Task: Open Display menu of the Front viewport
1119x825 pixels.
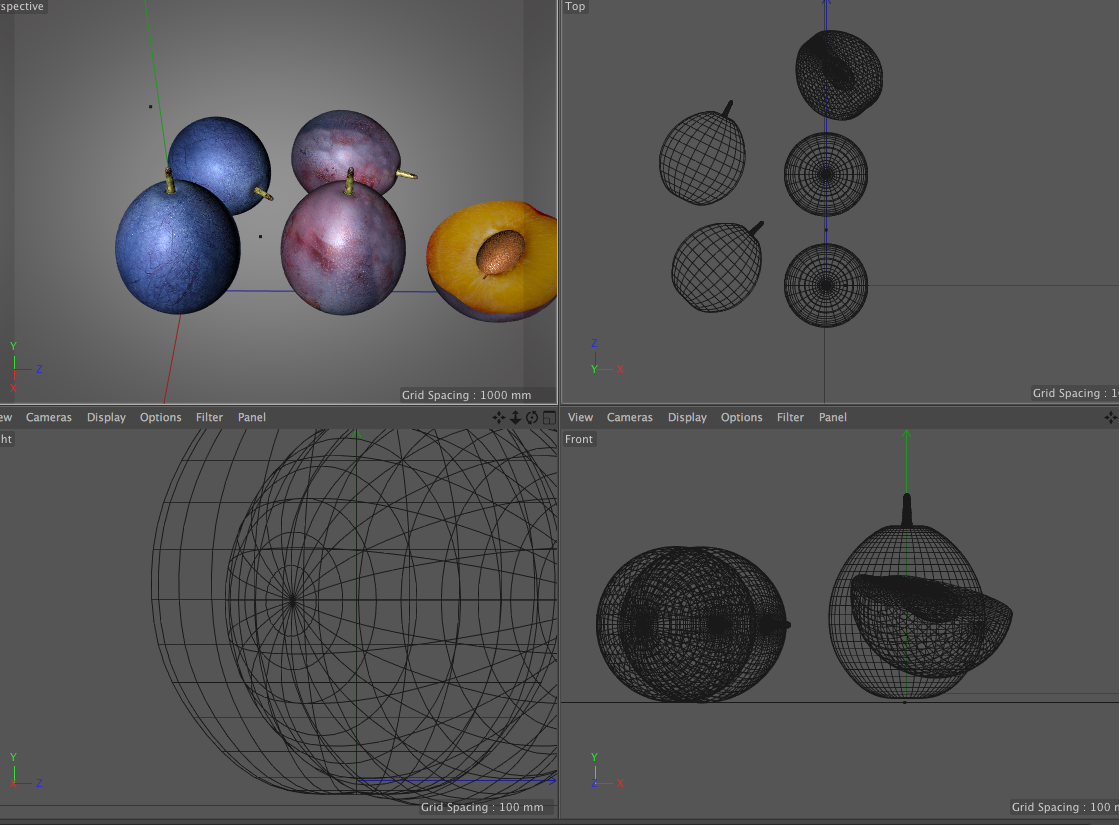Action: tap(687, 417)
